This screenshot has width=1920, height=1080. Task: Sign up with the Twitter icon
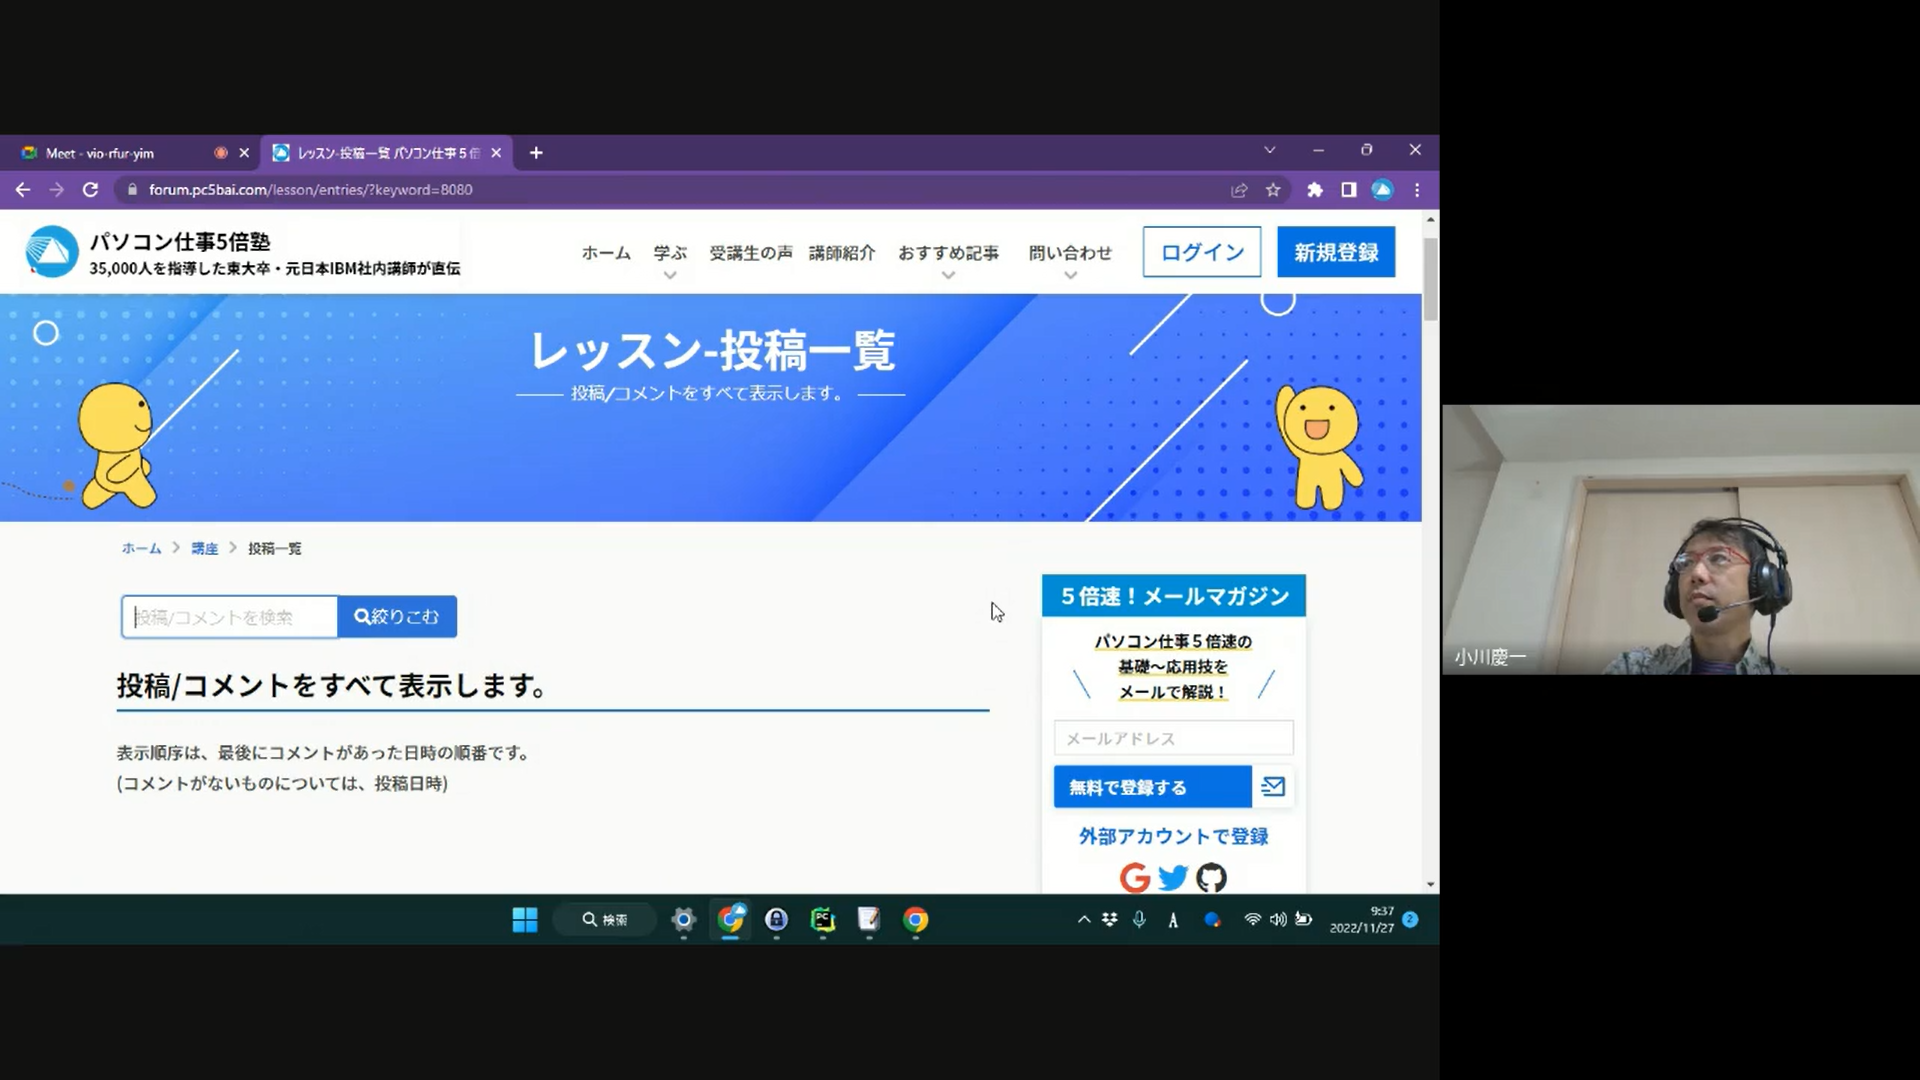(x=1172, y=878)
